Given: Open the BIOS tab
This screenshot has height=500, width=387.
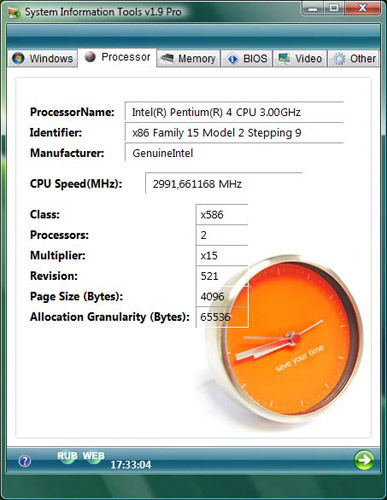Looking at the screenshot, I should [x=247, y=58].
